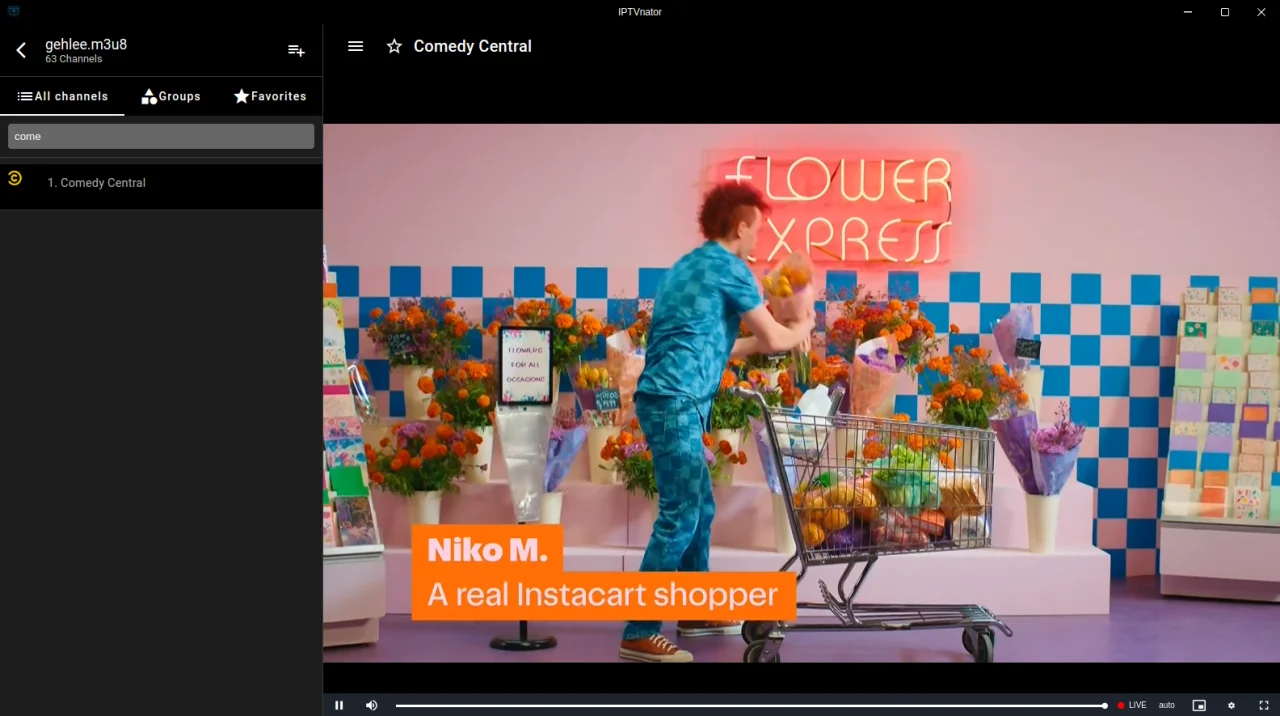Image resolution: width=1280 pixels, height=716 pixels.
Task: Star Comedy Central as a favorite
Action: pyautogui.click(x=394, y=46)
